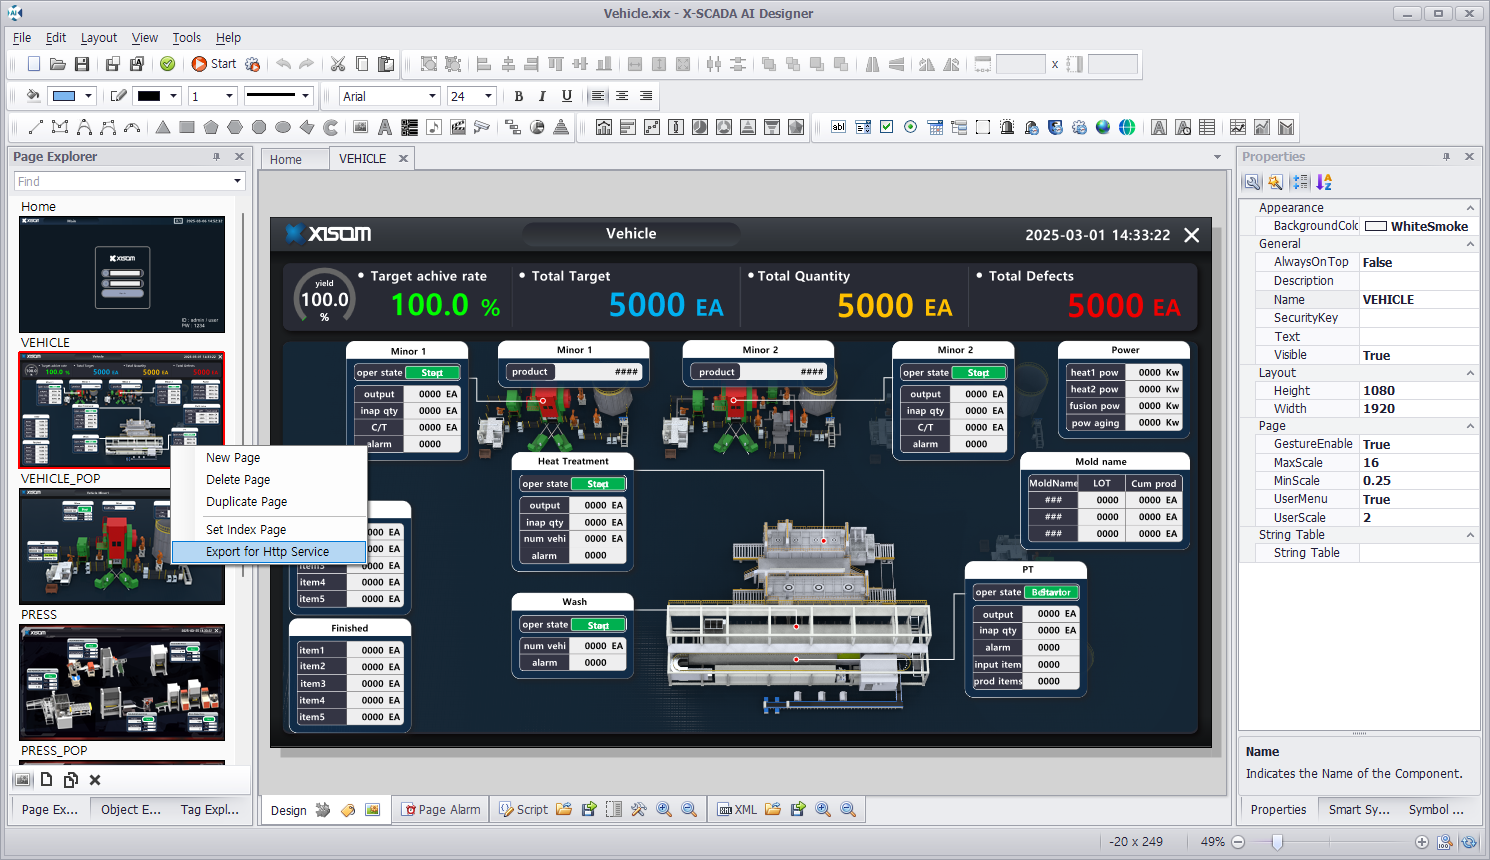The height and width of the screenshot is (860, 1490).
Task: Insert a checkbox control component
Action: tap(886, 127)
